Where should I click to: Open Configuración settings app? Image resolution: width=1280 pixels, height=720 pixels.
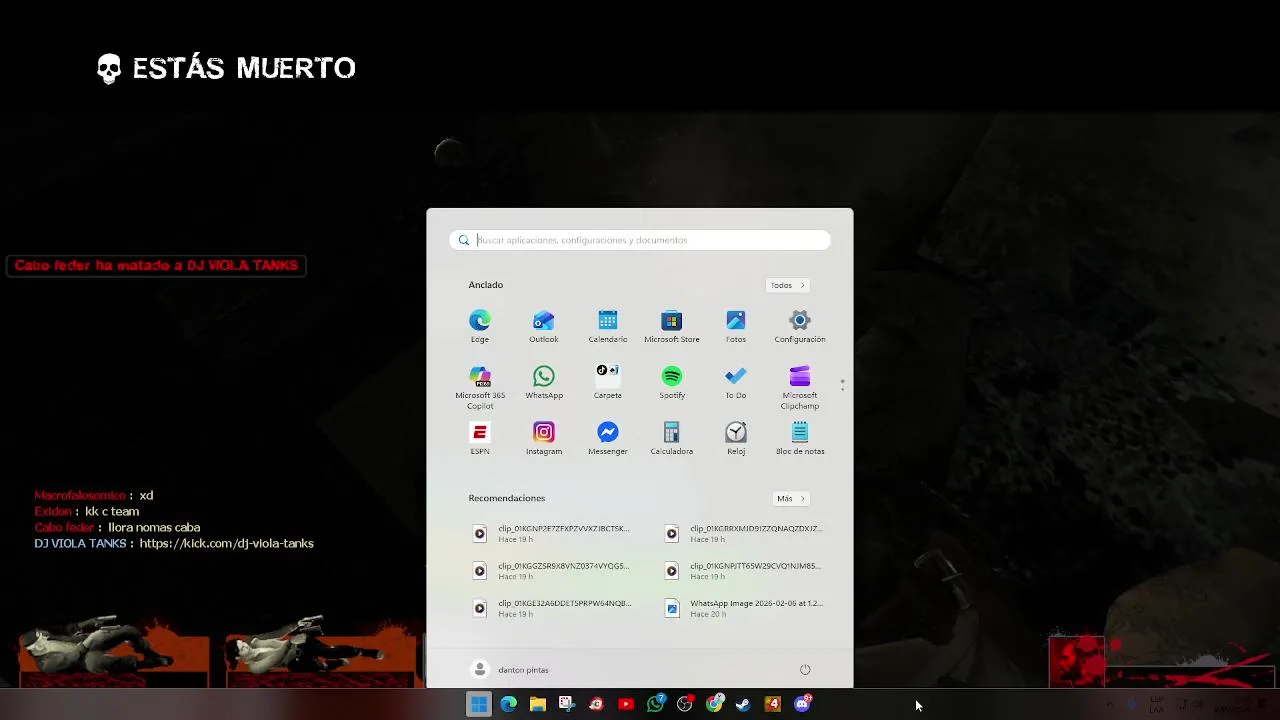pos(800,326)
